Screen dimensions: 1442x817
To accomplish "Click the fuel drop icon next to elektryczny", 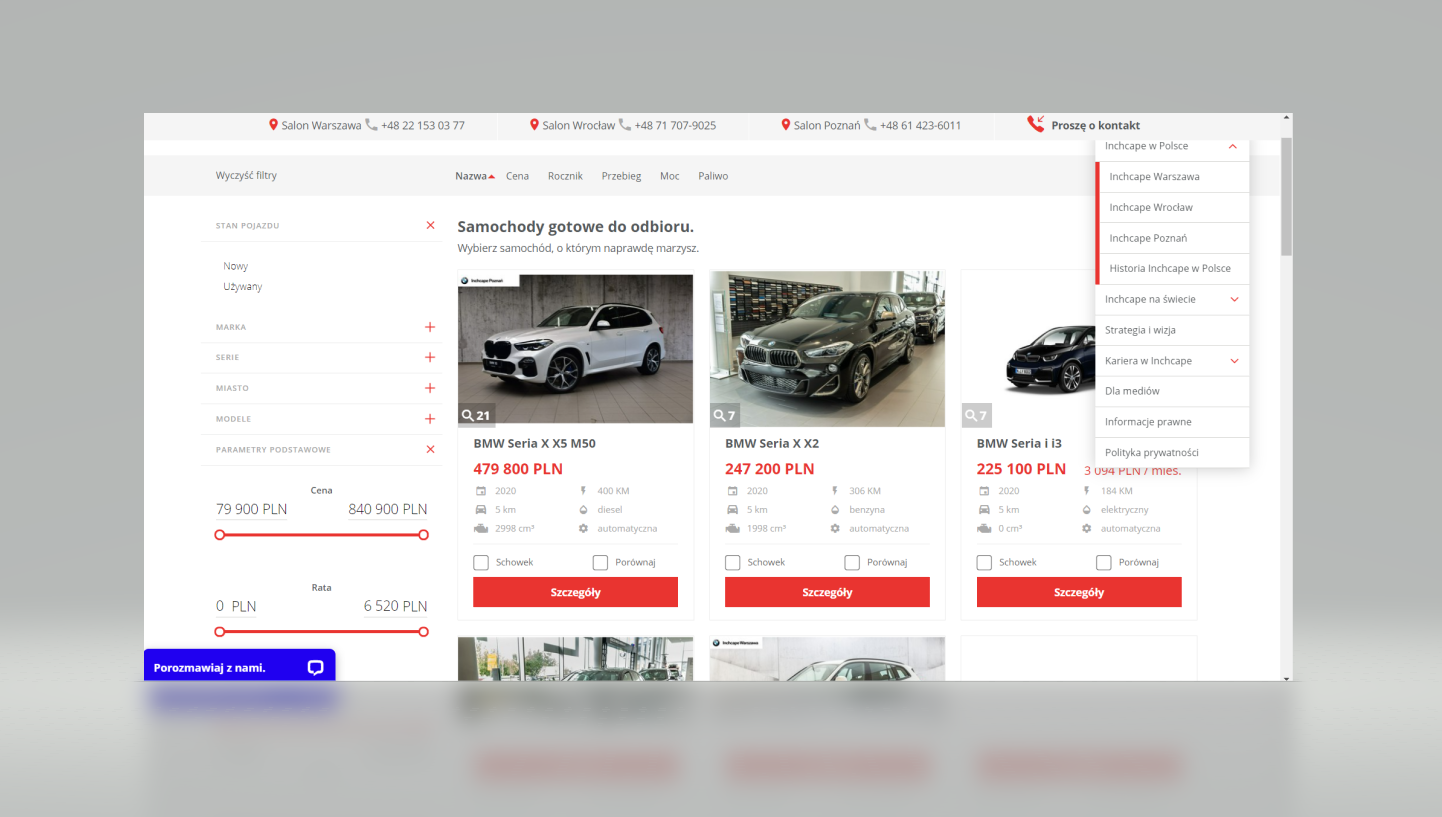I will pos(1087,510).
